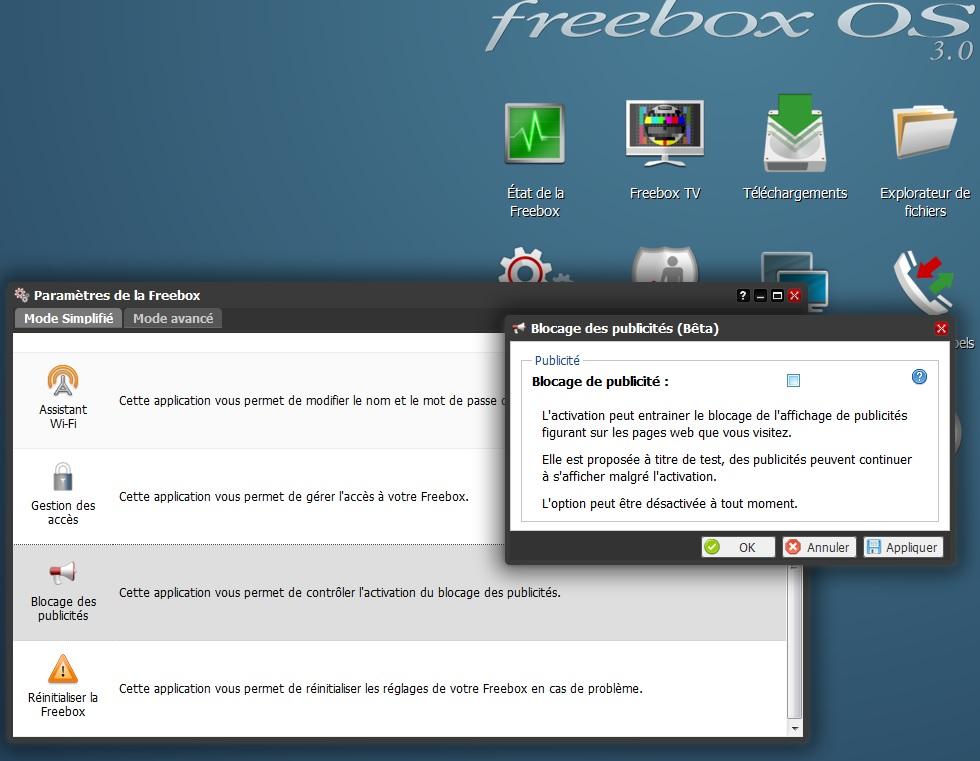The width and height of the screenshot is (980, 761).
Task: Close the Paramètres de la Freebox window
Action: point(794,296)
